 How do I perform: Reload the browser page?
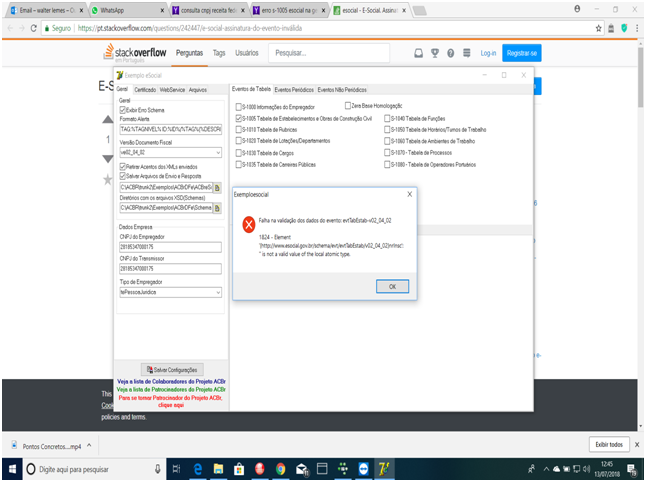[34, 28]
